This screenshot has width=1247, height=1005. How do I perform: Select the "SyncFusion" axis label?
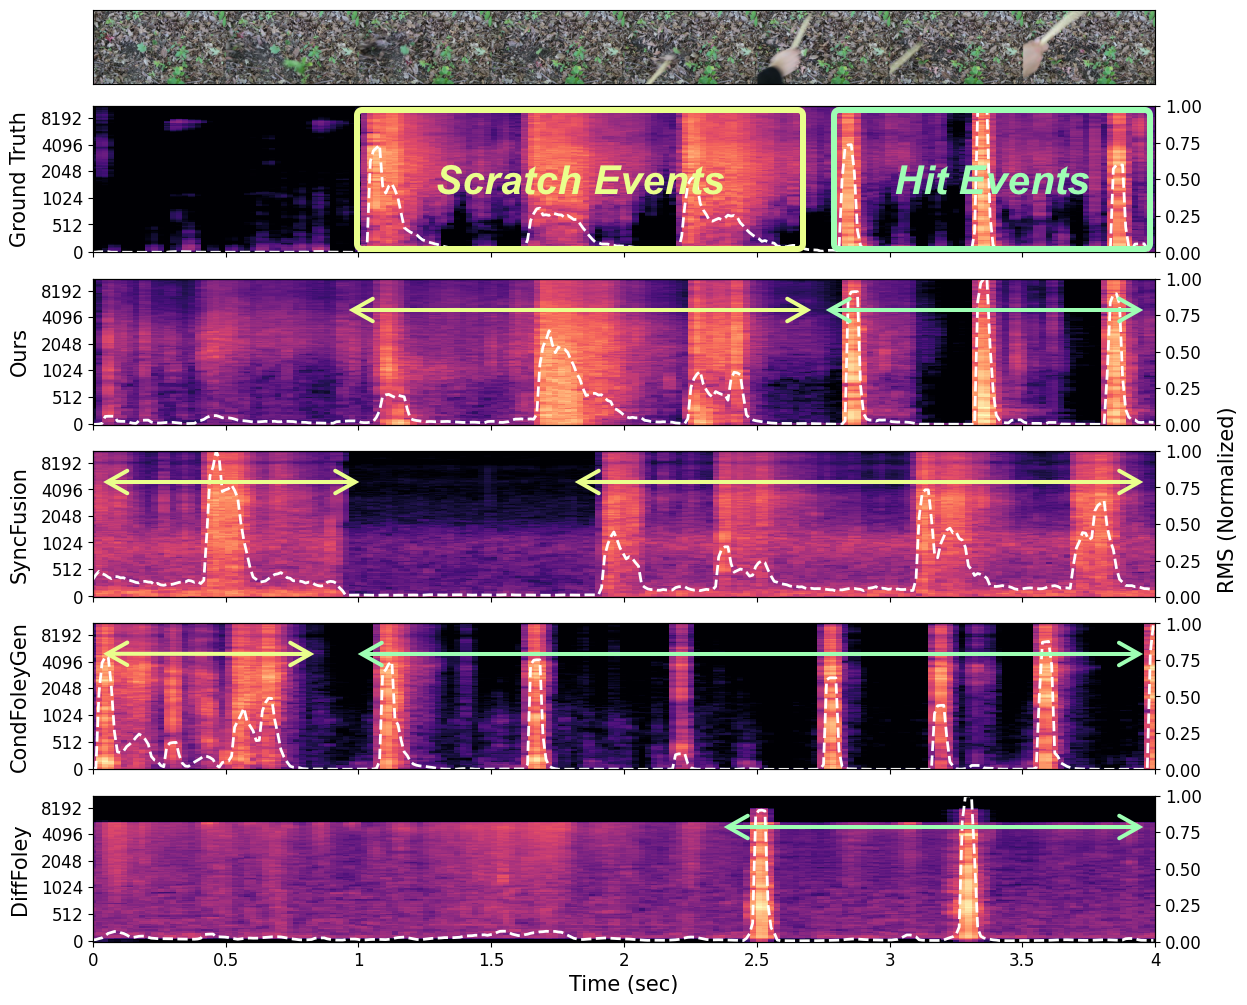click(18, 524)
